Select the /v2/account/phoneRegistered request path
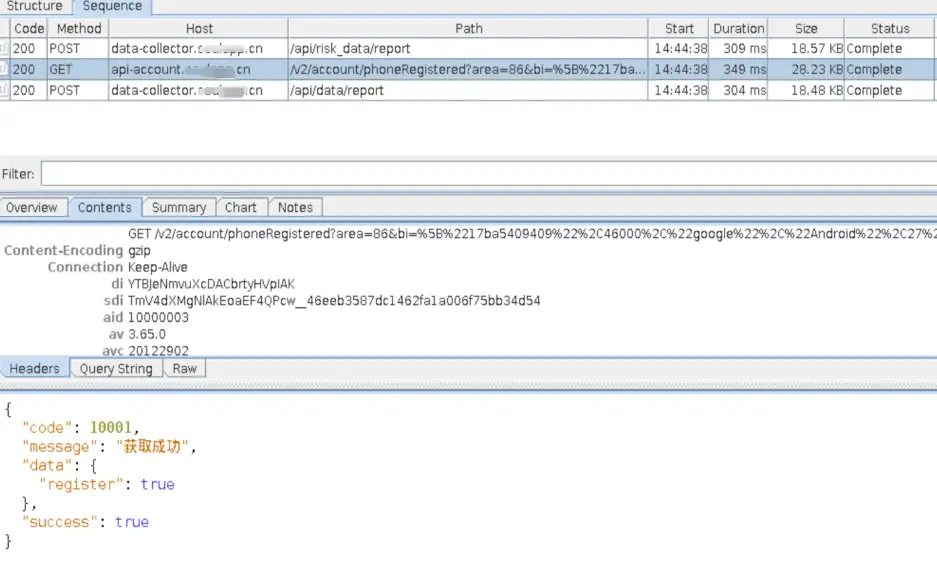This screenshot has width=937, height=561. coord(467,69)
